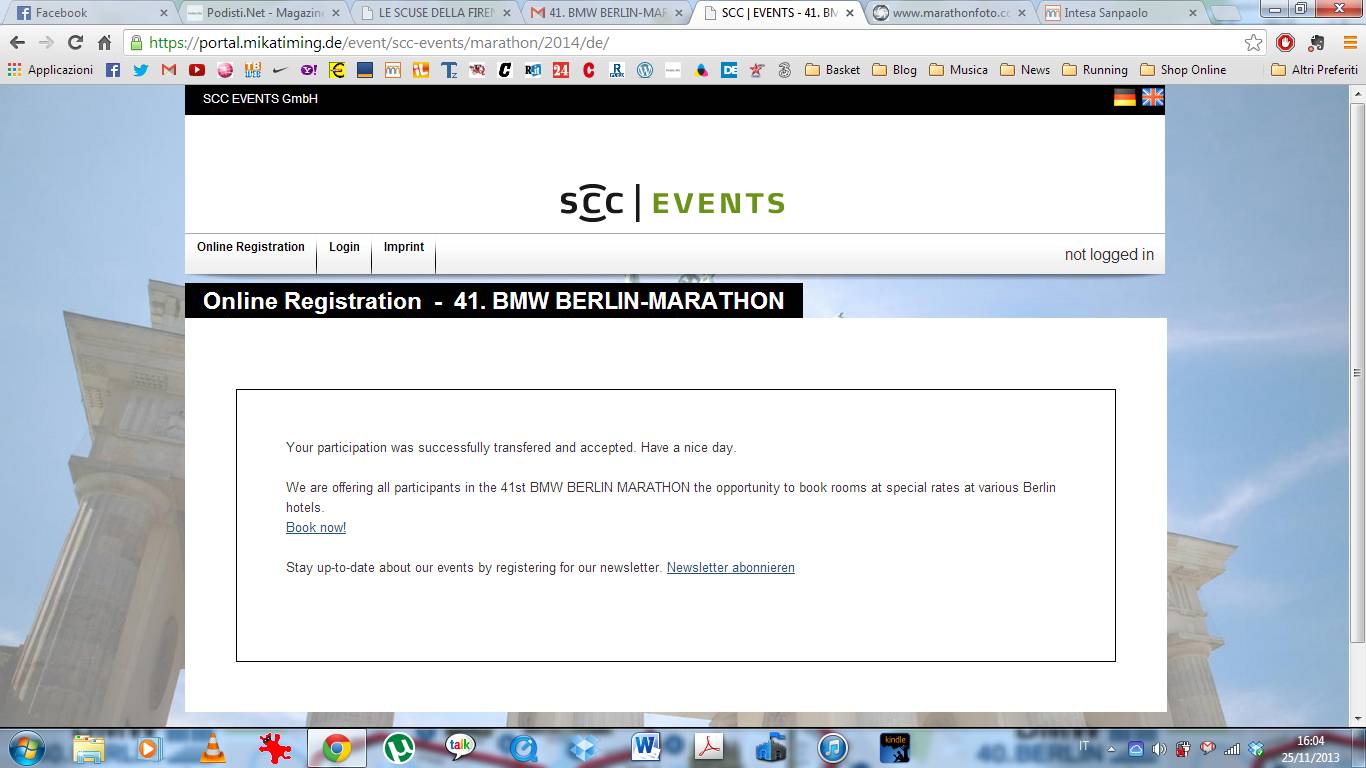Click the Evernote extension icon
The width and height of the screenshot is (1366, 768).
coord(1316,43)
